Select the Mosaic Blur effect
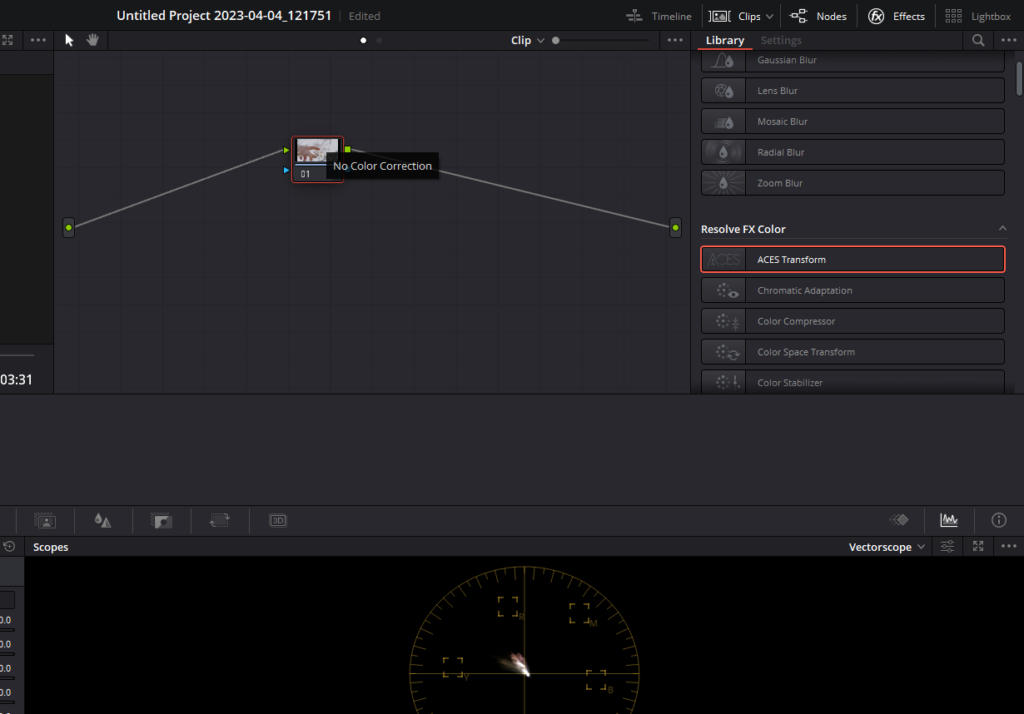This screenshot has width=1024, height=714. [852, 122]
